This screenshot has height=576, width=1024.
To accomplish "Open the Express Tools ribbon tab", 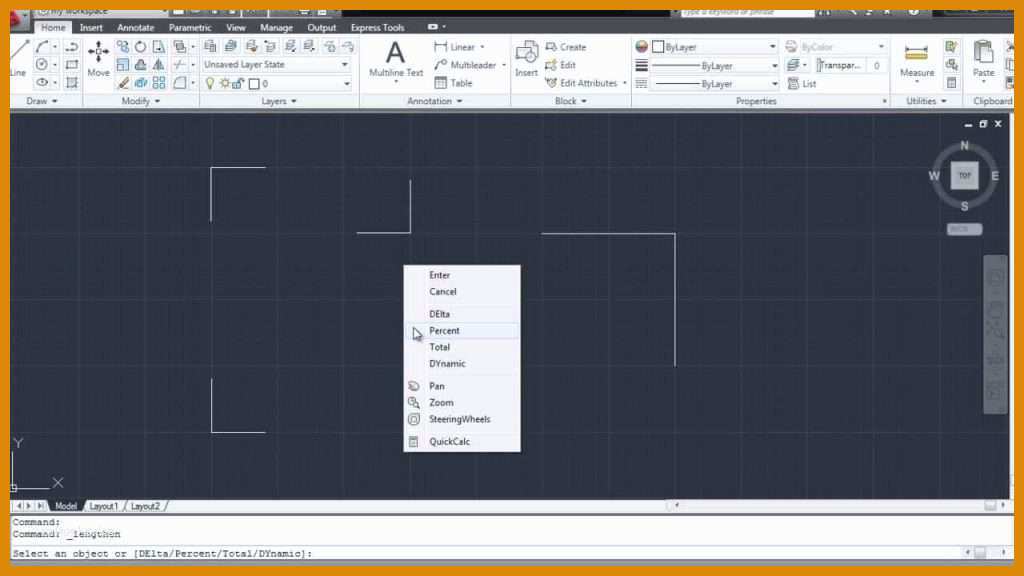I will [377, 27].
